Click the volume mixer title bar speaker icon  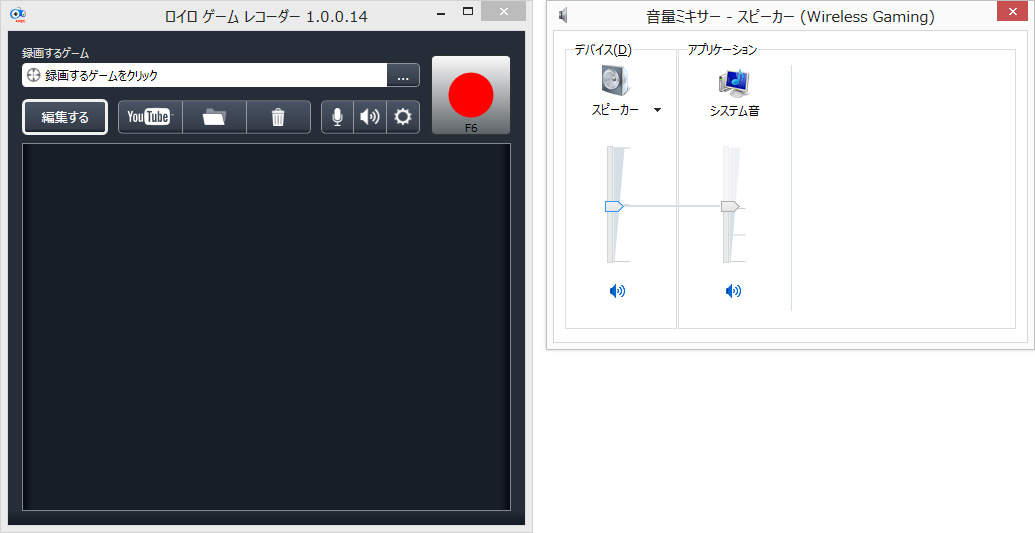[563, 15]
